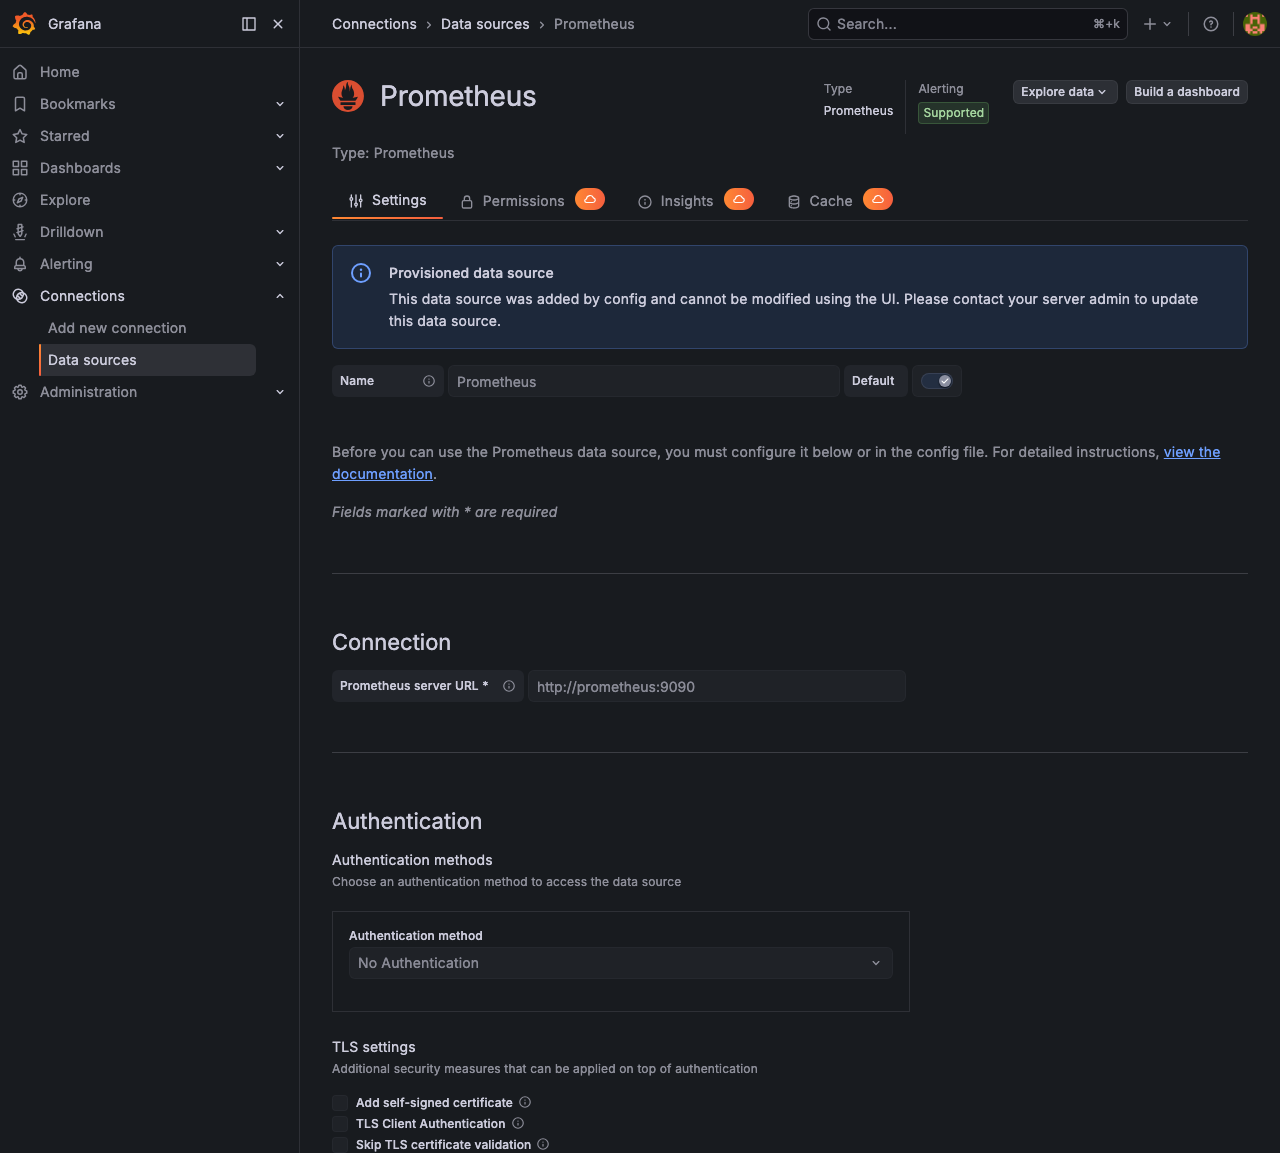This screenshot has width=1280, height=1153.
Task: Expand the Dashboards section chevron
Action: pyautogui.click(x=280, y=168)
